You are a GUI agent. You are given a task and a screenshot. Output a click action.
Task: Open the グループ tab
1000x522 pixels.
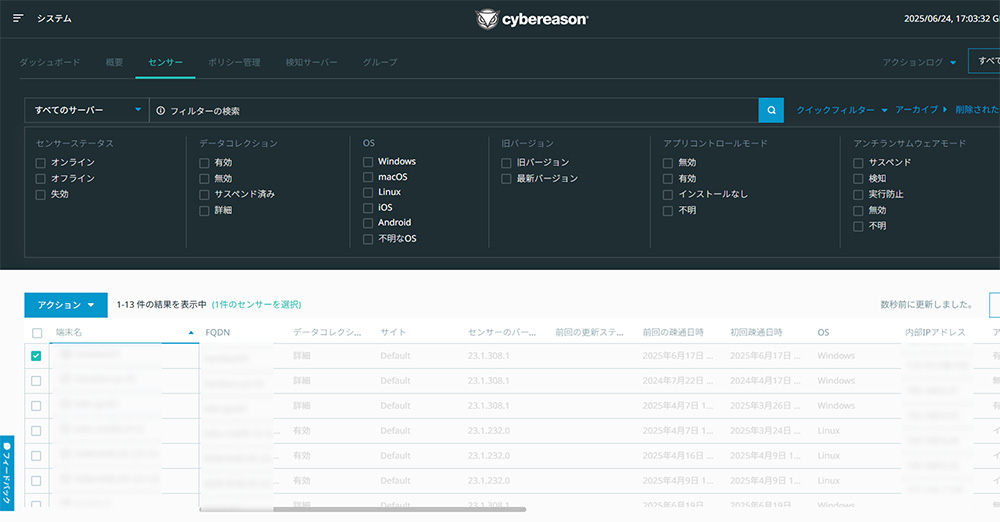(380, 62)
